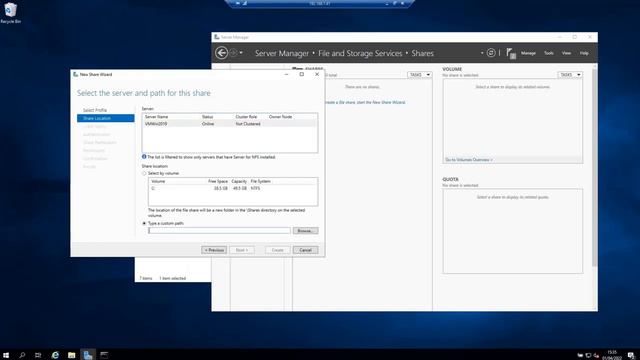Select the 'Type a custom path' radio option
The width and height of the screenshot is (640, 360).
(x=144, y=223)
